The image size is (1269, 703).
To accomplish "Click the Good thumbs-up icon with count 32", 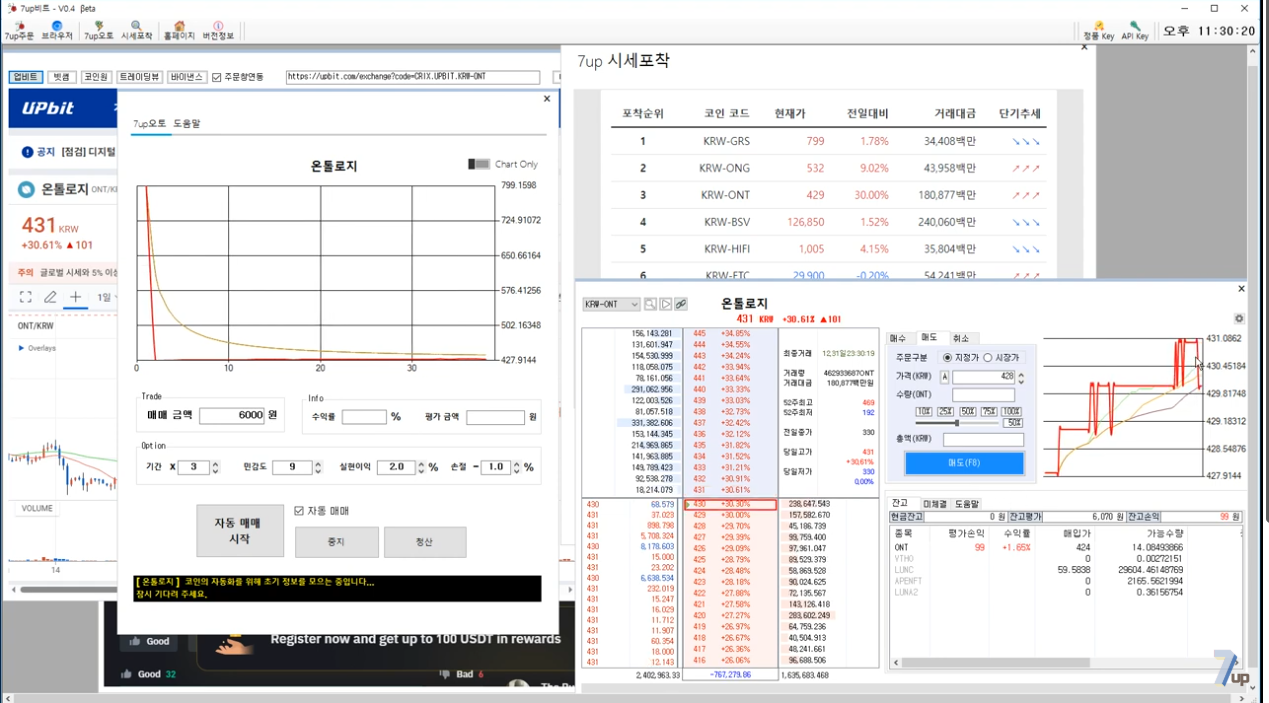I will point(126,674).
